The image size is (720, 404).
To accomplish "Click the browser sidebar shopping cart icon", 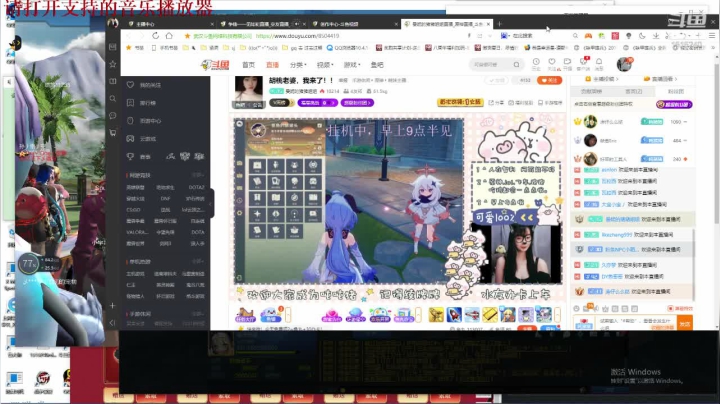I will click(112, 133).
